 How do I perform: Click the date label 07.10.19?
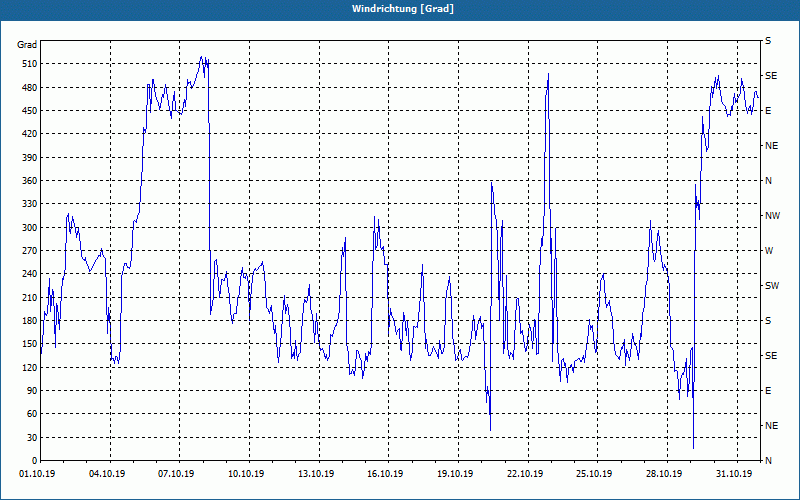coord(176,474)
